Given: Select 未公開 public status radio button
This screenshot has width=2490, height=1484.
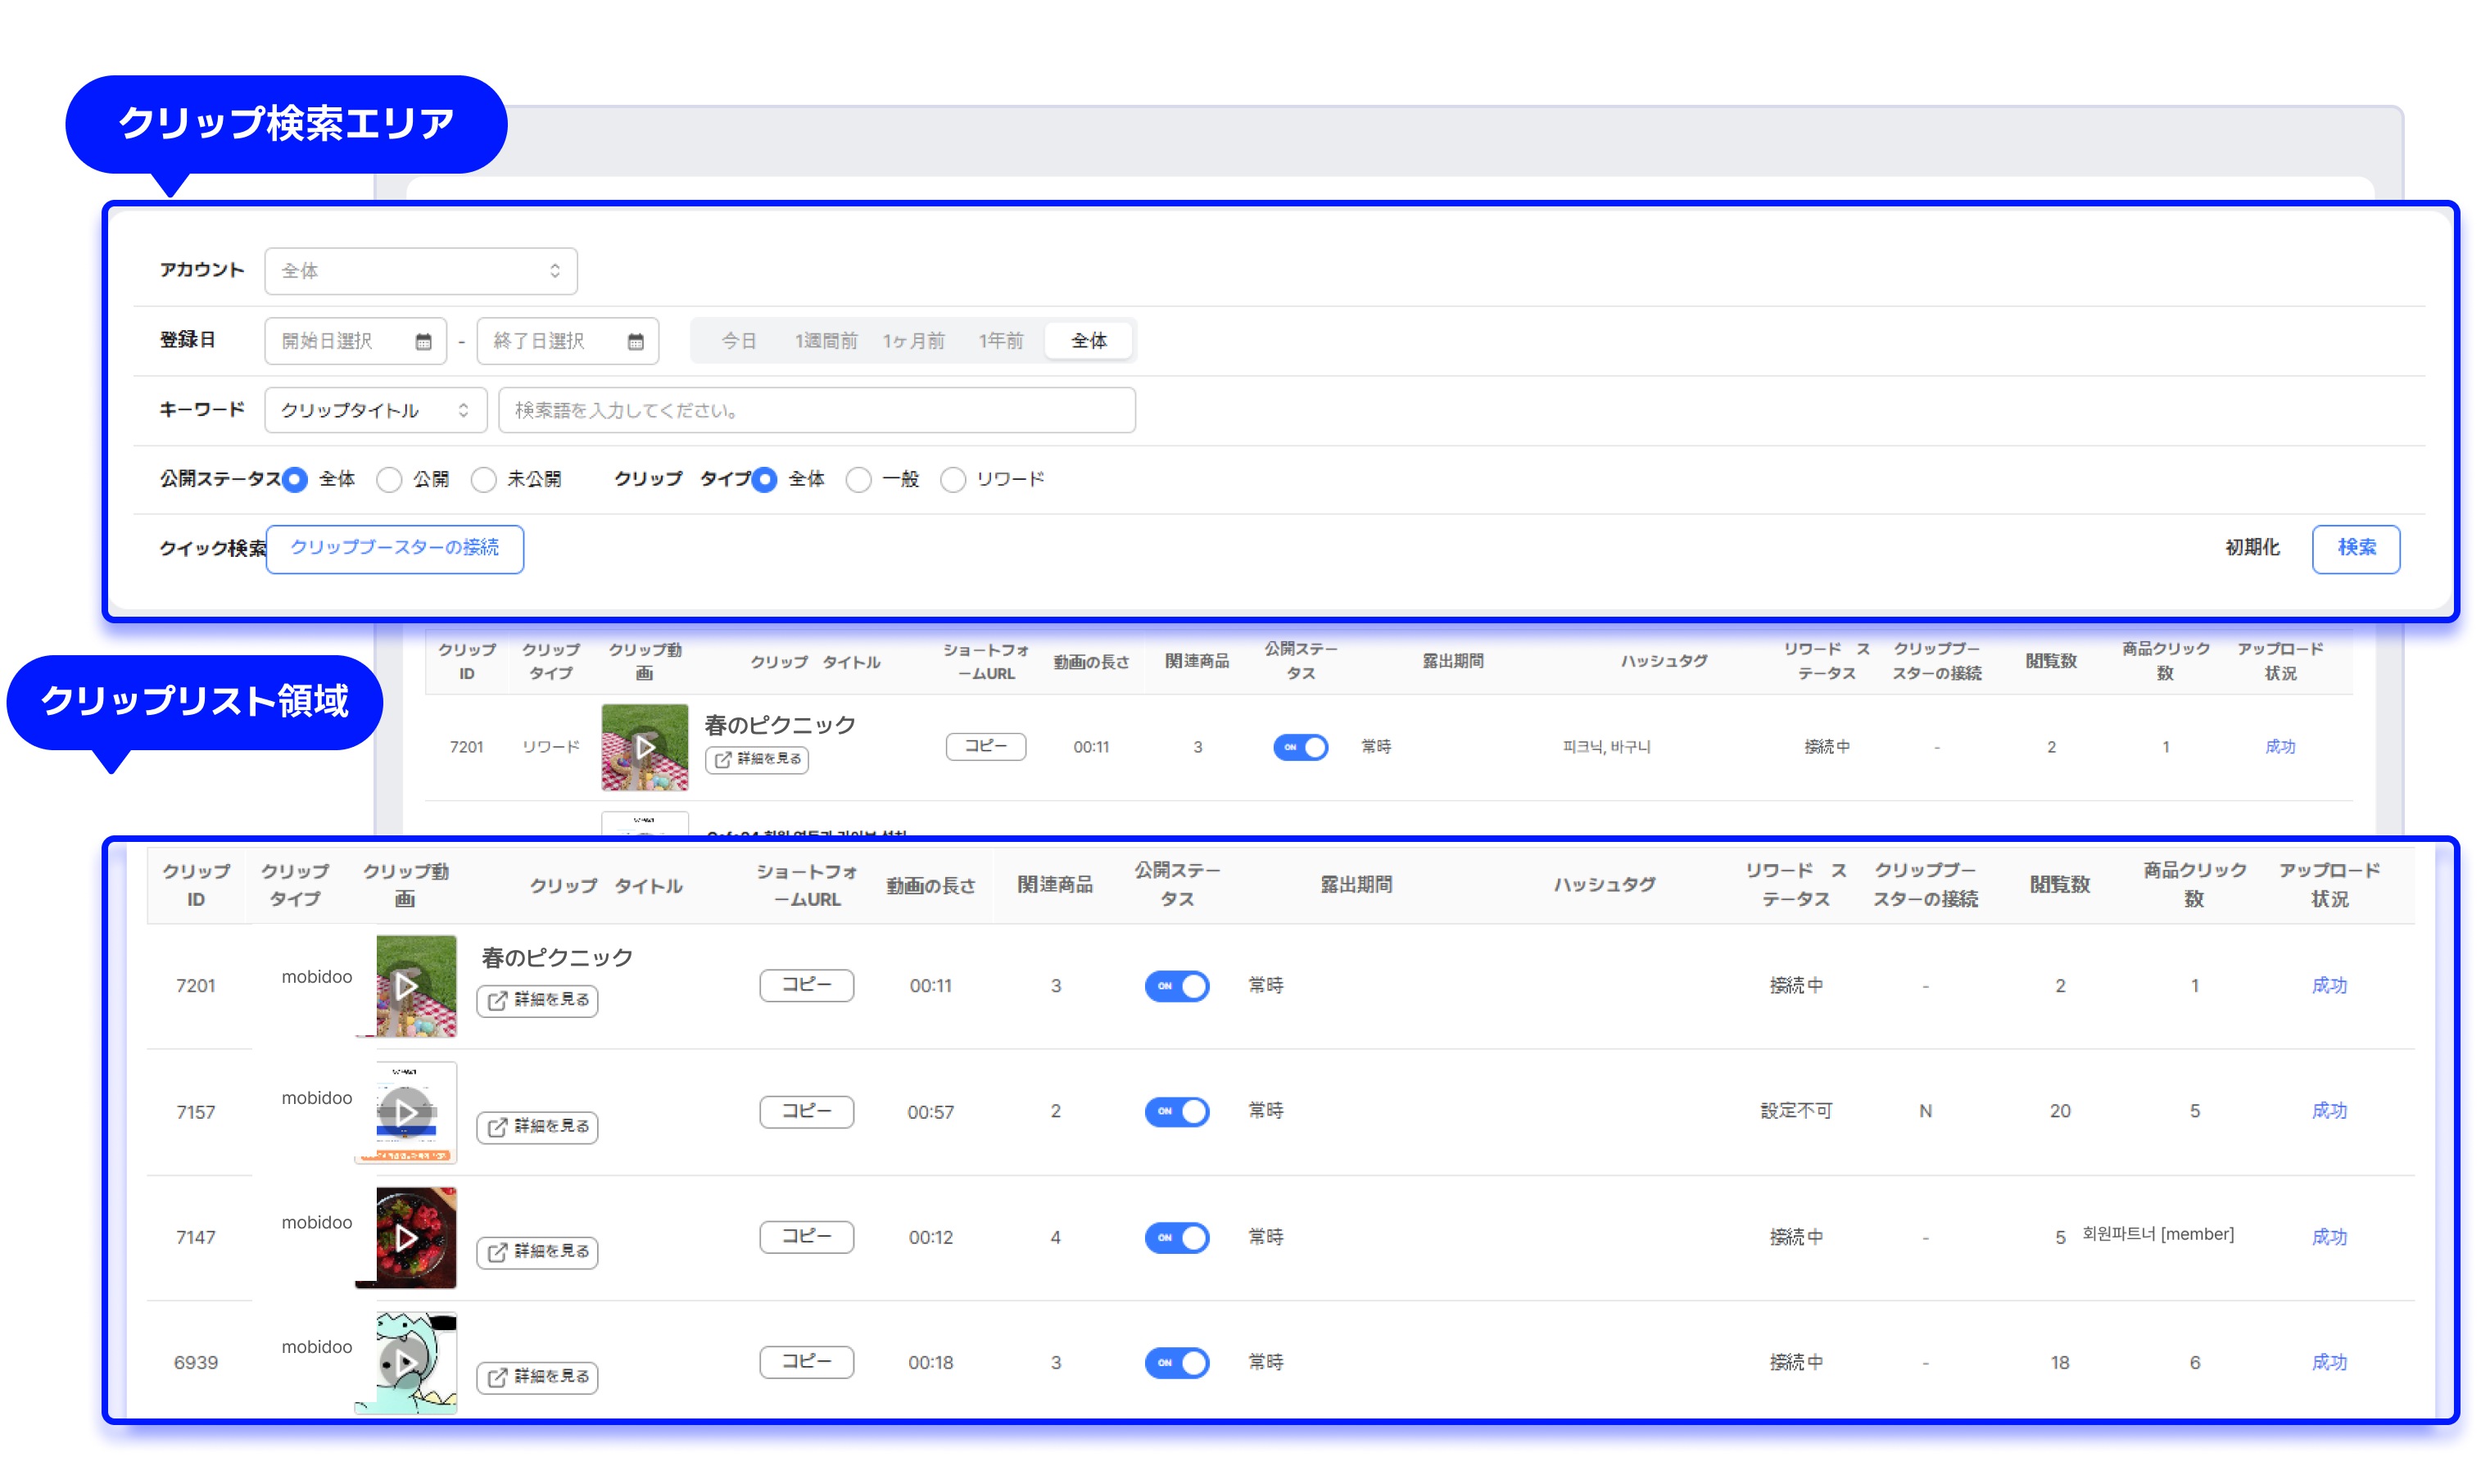Looking at the screenshot, I should (x=484, y=480).
